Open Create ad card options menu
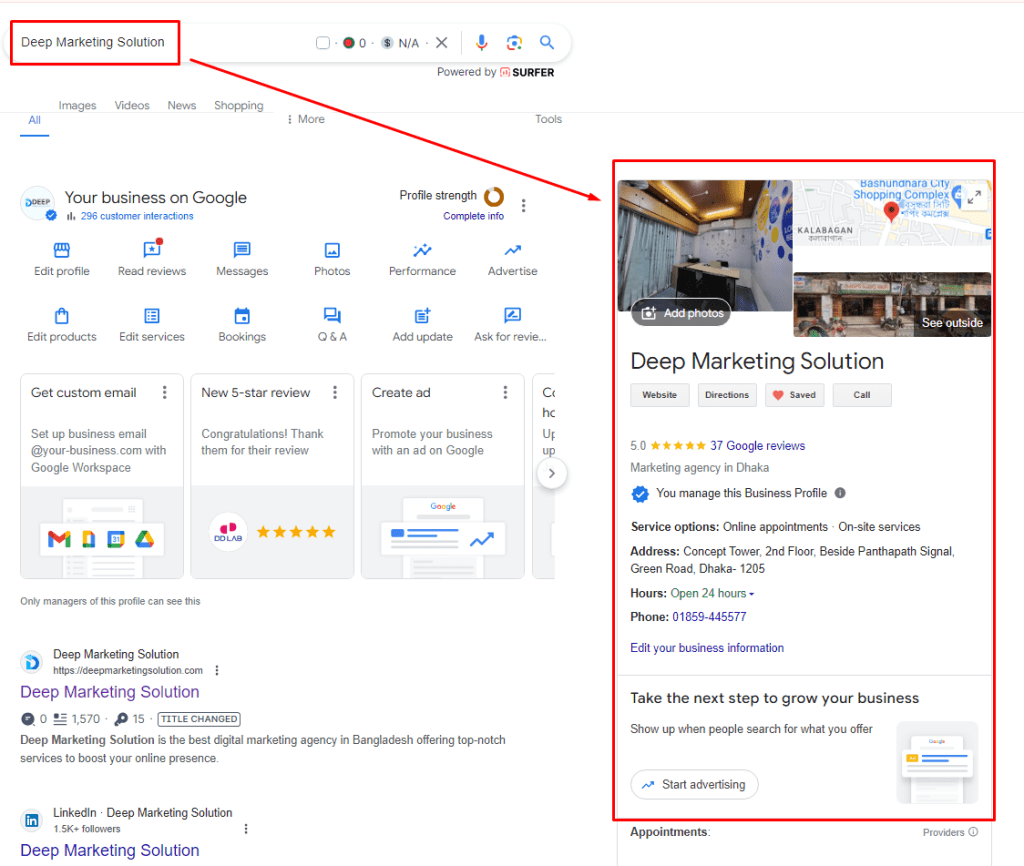1024x866 pixels. point(505,393)
